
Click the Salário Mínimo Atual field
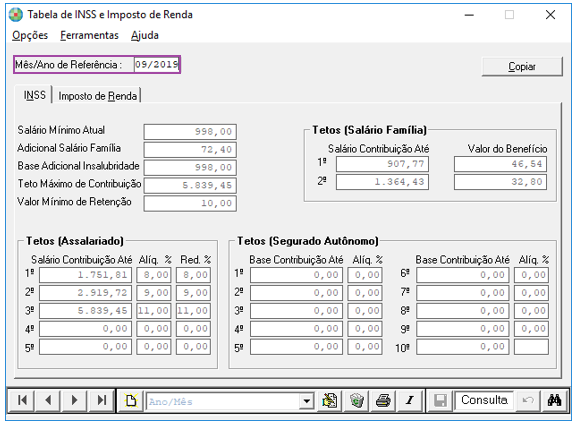coord(190,132)
